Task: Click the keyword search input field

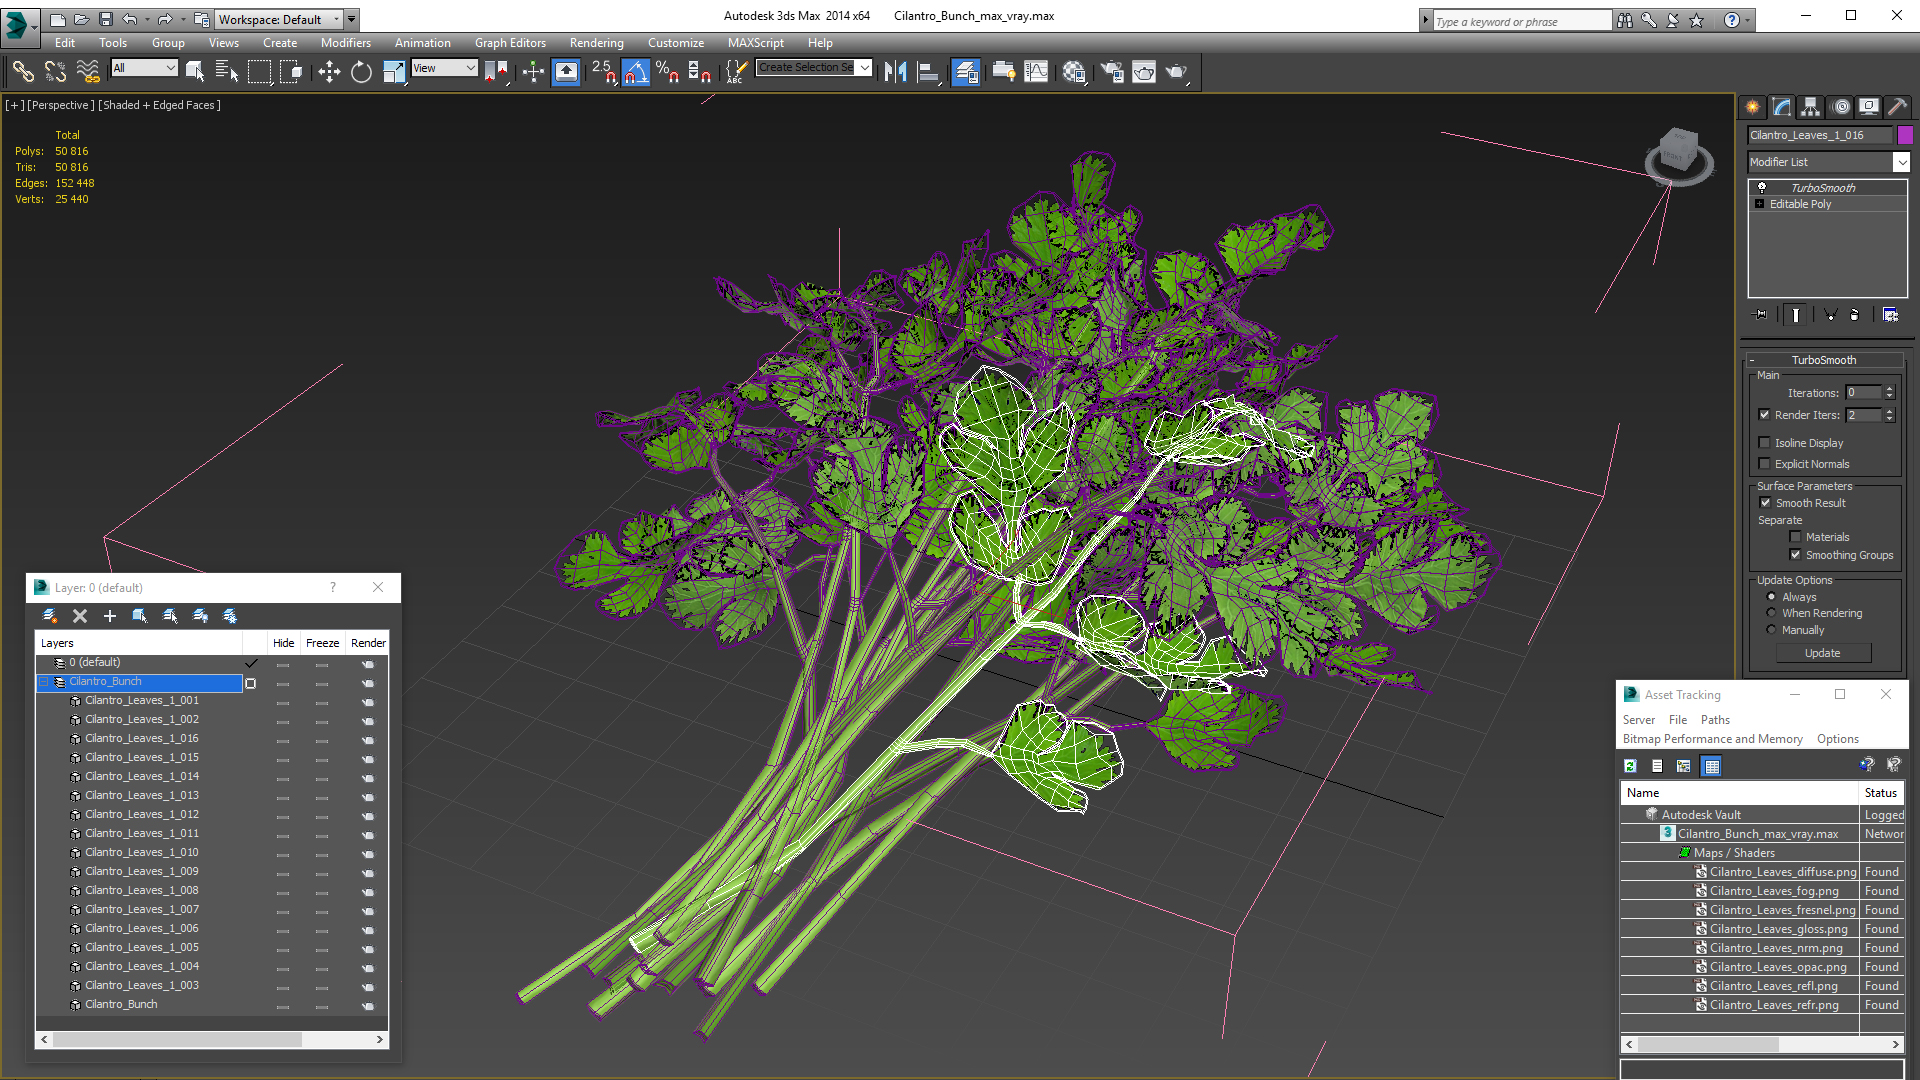Action: [x=1521, y=21]
